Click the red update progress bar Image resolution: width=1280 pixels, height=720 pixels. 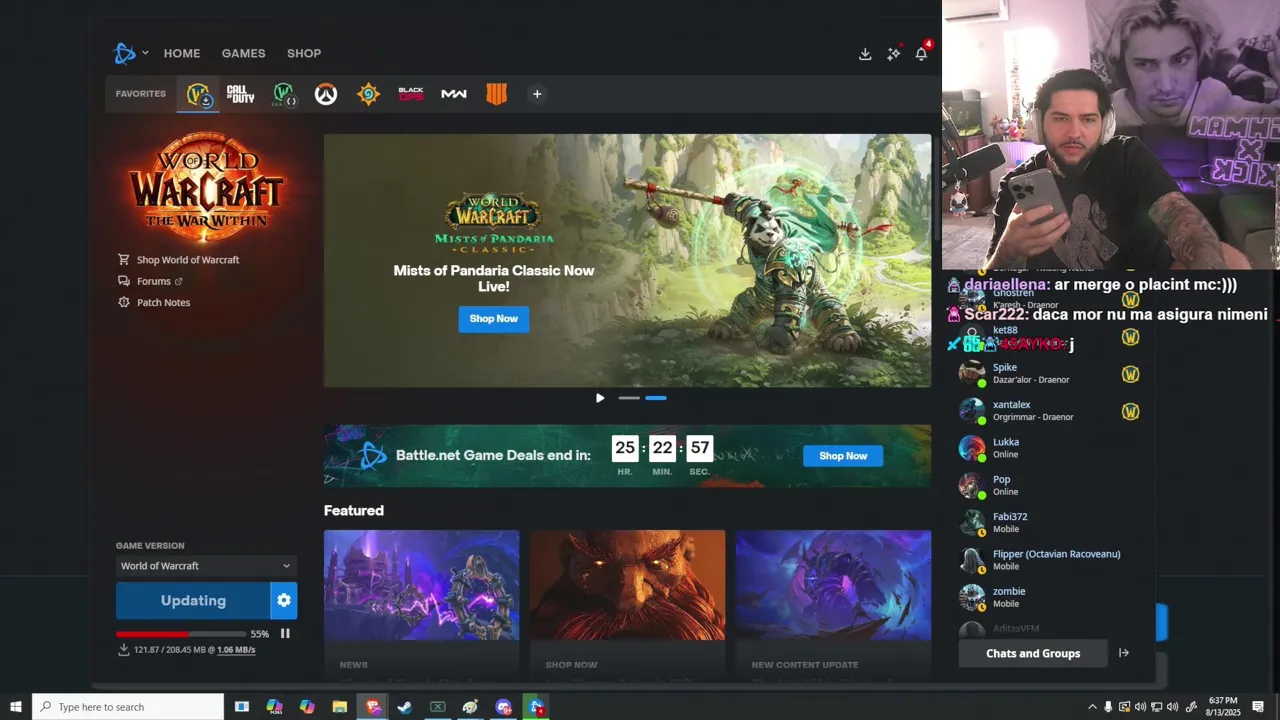(x=179, y=634)
